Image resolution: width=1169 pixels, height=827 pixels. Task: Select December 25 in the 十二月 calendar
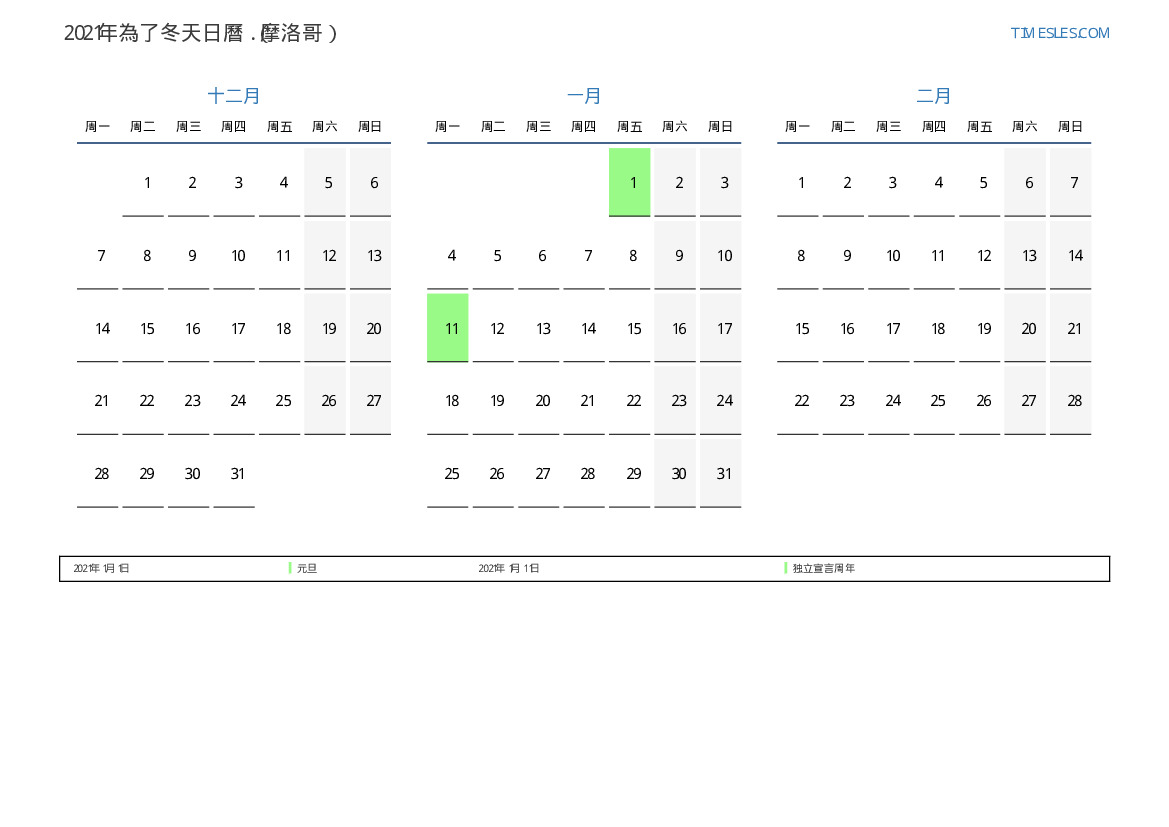(283, 401)
